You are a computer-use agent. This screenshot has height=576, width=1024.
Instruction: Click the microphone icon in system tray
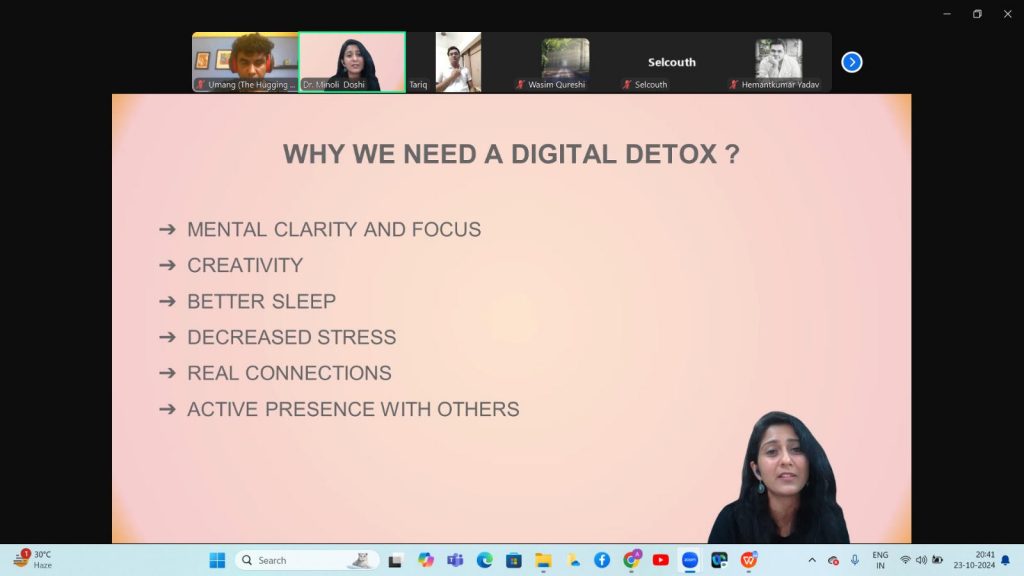tap(854, 560)
